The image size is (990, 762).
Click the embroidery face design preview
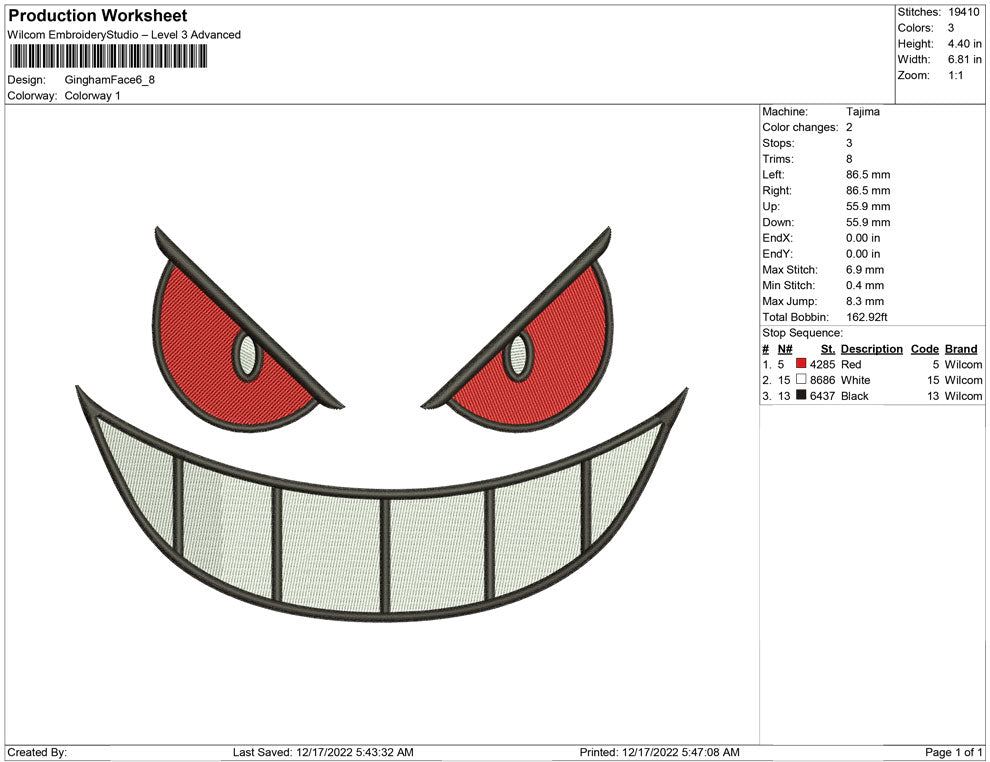click(382, 424)
